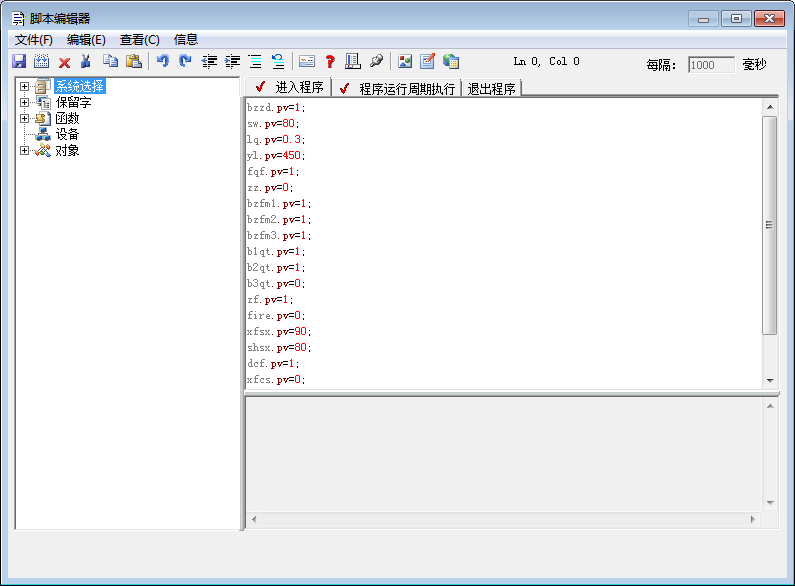Click the Redo arrow icon
Image resolution: width=795 pixels, height=586 pixels.
point(185,62)
